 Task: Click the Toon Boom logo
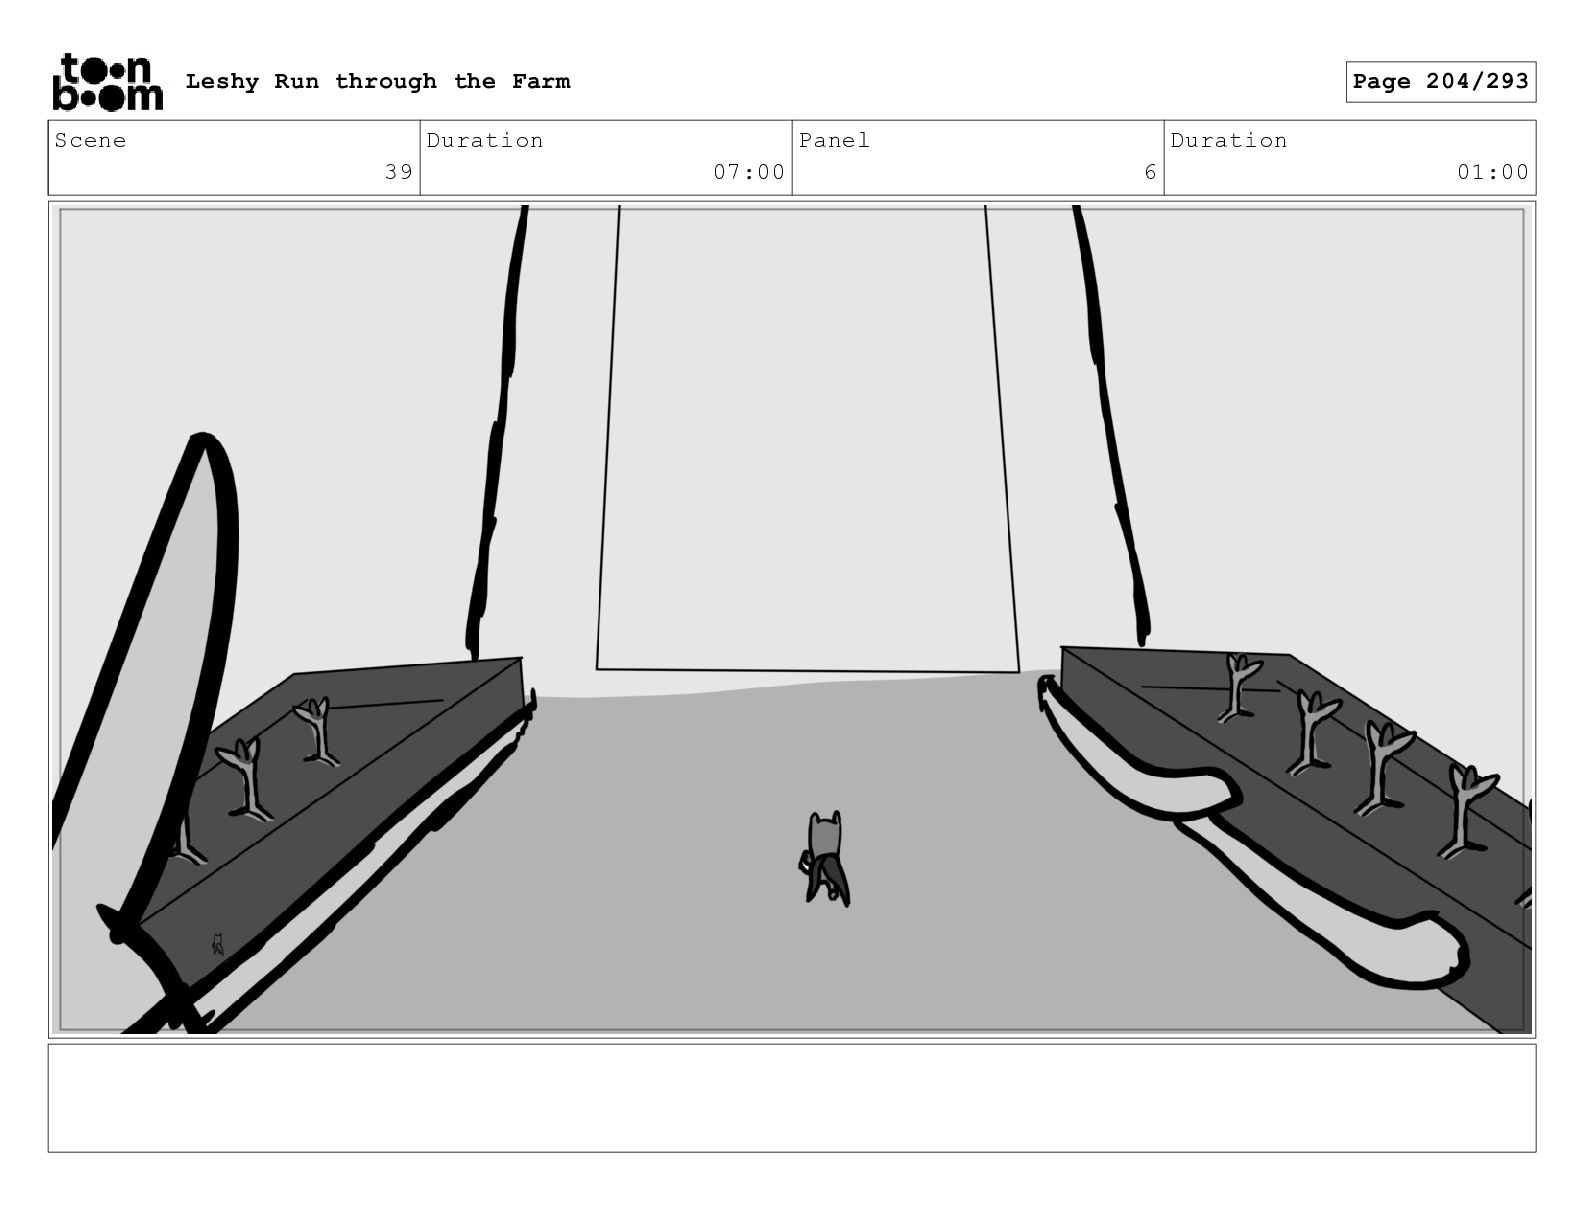[107, 81]
